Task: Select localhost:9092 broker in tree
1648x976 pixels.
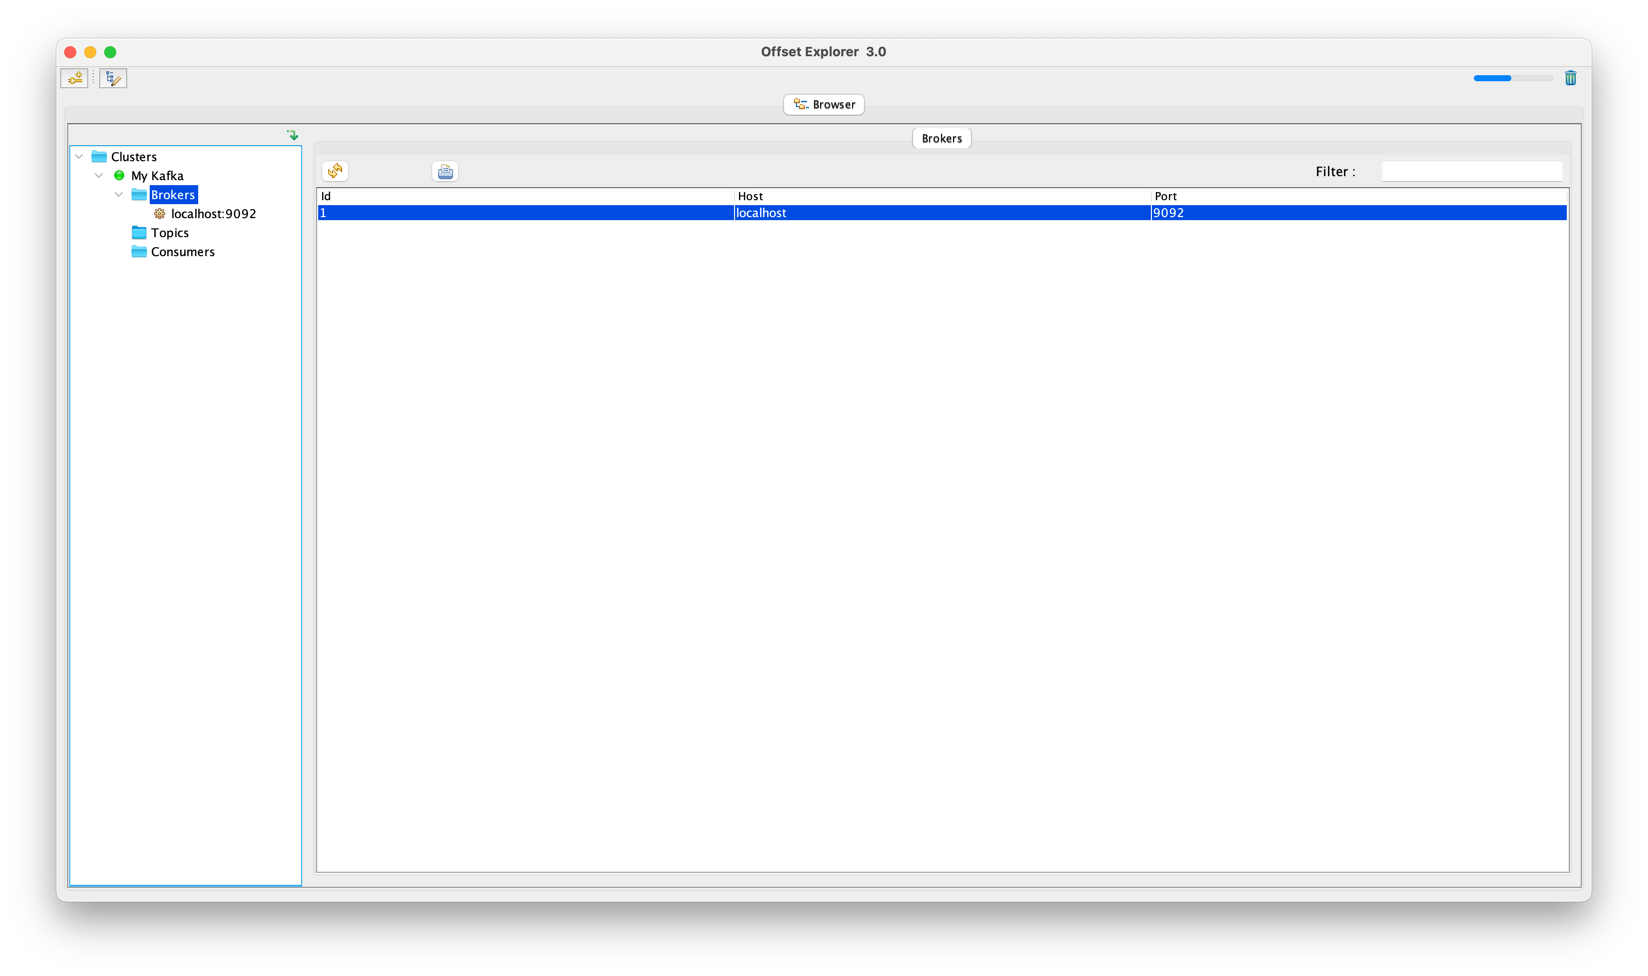Action: tap(213, 214)
